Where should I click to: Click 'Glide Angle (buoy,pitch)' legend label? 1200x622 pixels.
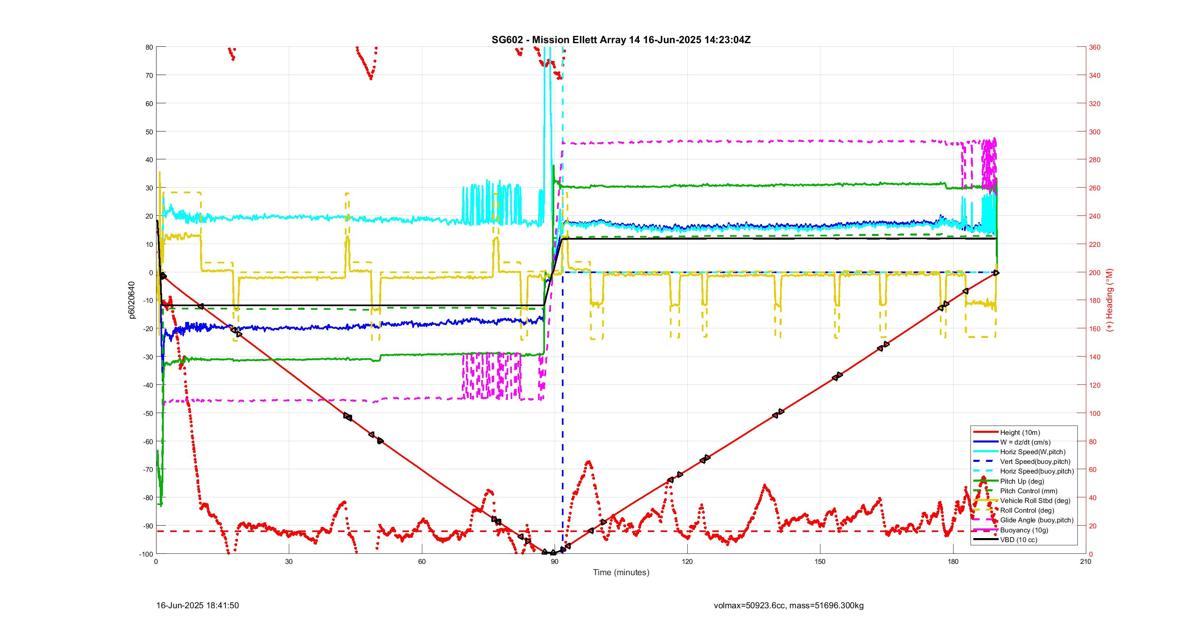coord(1037,520)
